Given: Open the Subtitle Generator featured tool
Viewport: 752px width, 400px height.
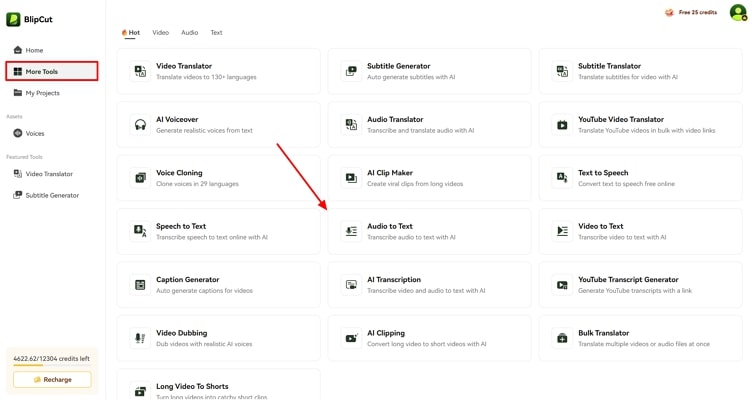Looking at the screenshot, I should click(52, 195).
